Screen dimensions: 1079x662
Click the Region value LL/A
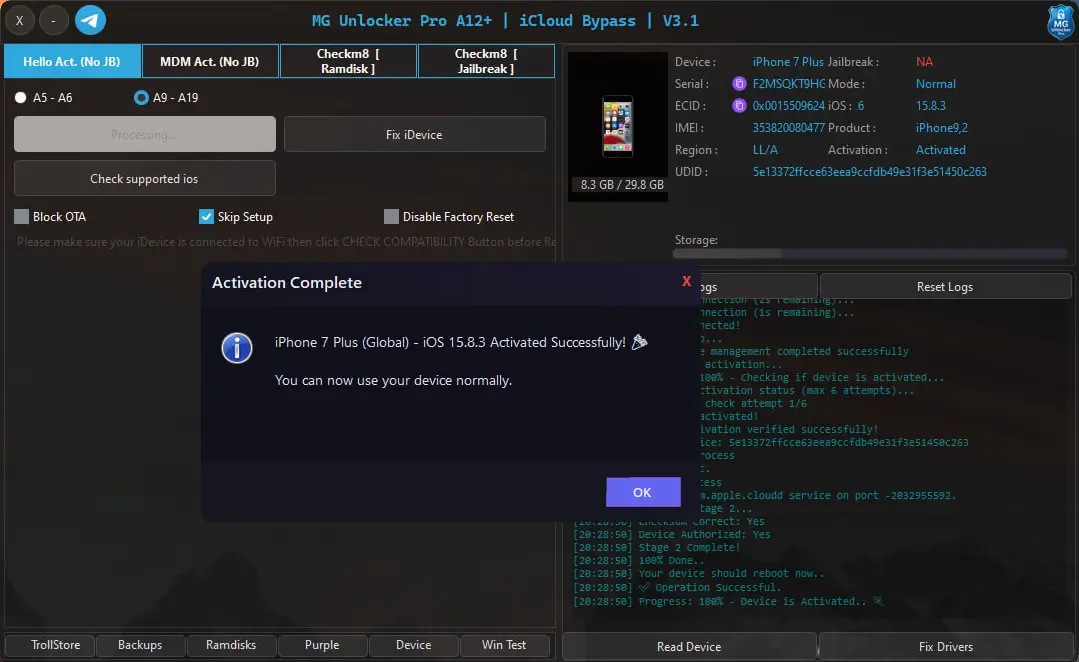(765, 149)
